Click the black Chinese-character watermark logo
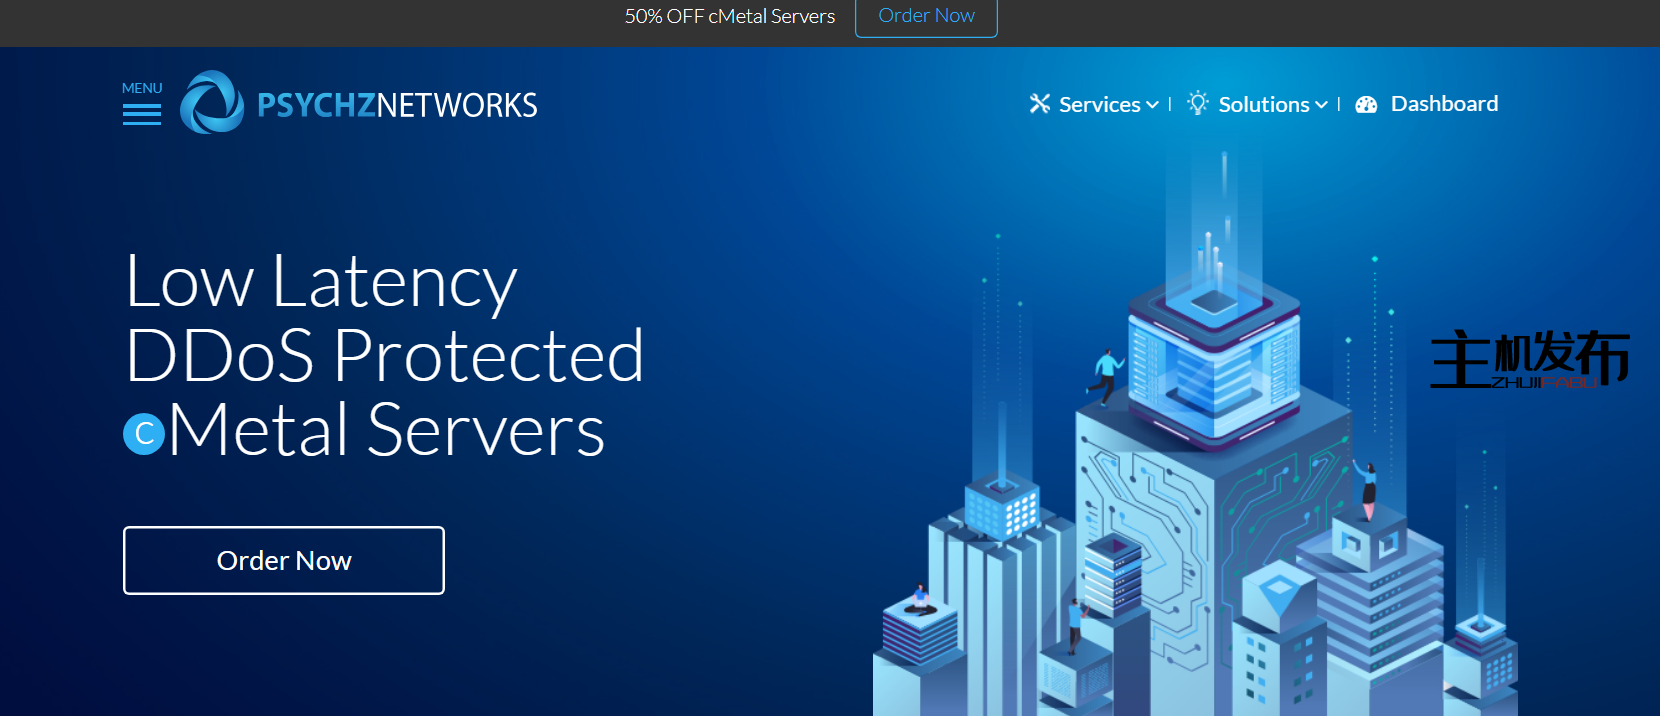Image resolution: width=1660 pixels, height=716 pixels. [1529, 359]
